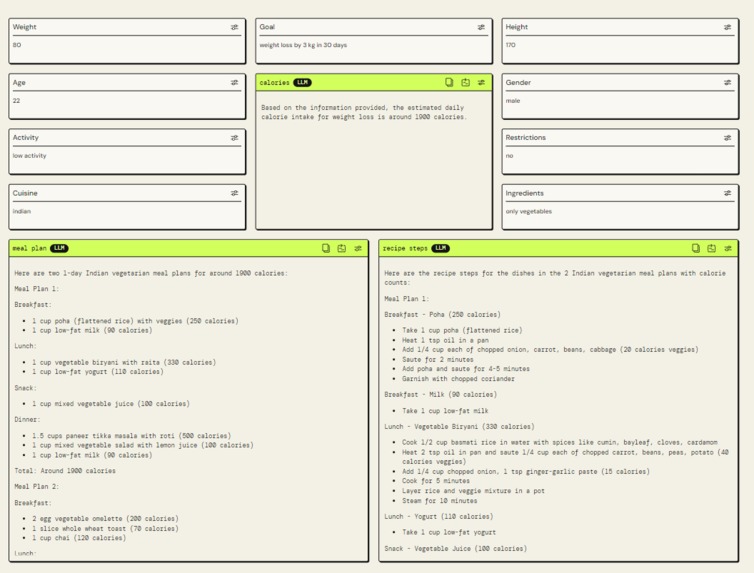Click the Ingredients card label

tap(525, 193)
